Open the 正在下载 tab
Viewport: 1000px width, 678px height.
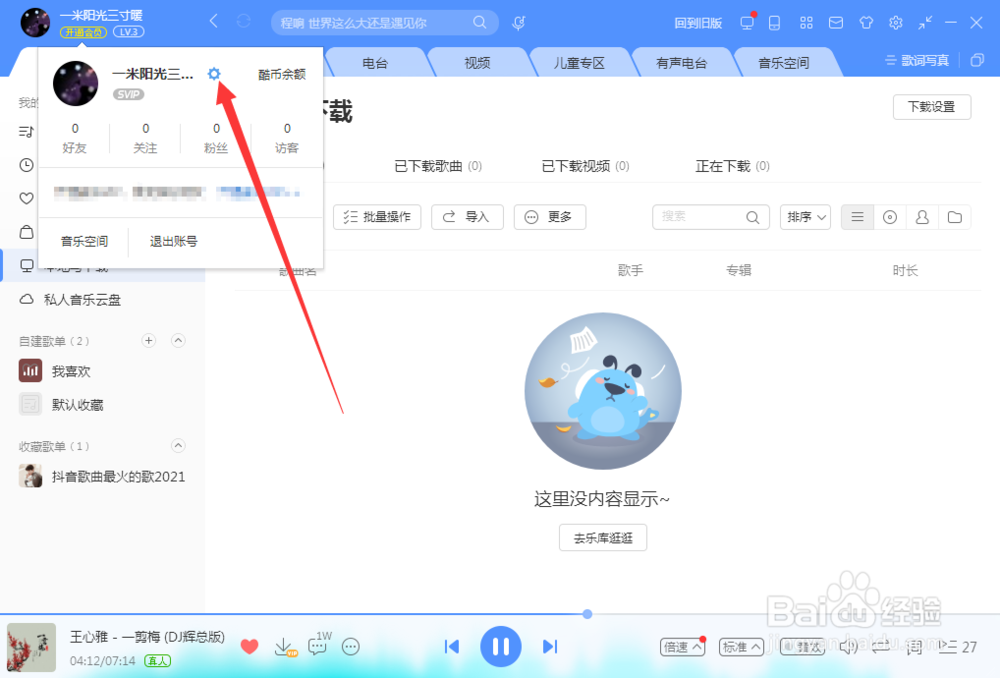(x=733, y=166)
